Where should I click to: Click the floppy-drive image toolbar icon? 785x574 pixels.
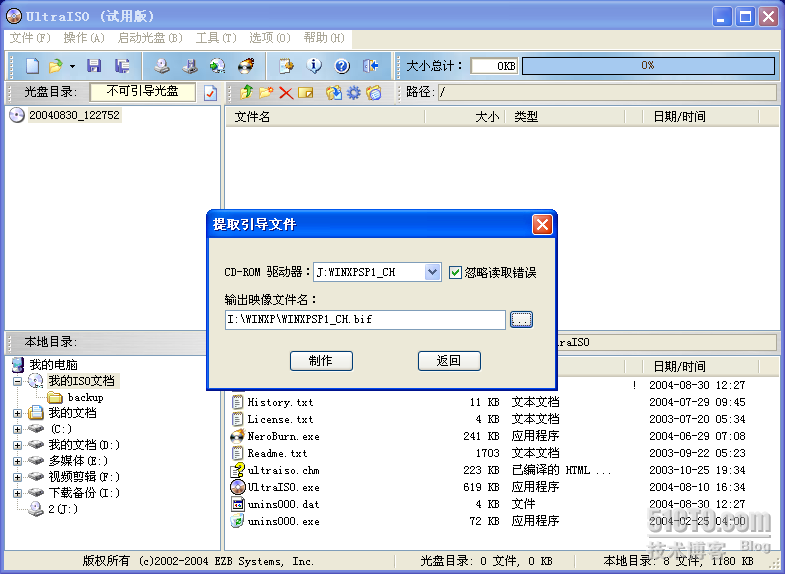[190, 66]
